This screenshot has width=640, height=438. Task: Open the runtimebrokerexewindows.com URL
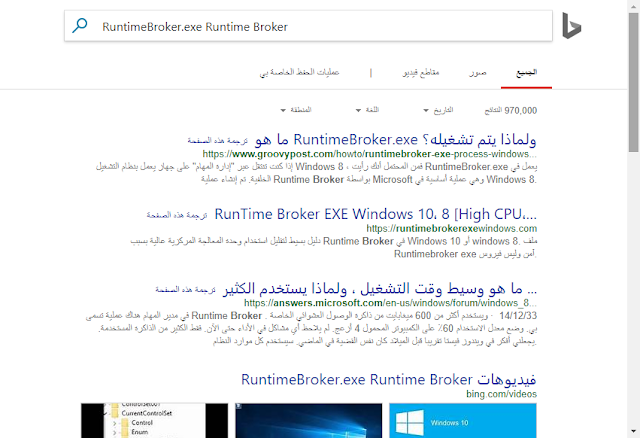pos(451,228)
